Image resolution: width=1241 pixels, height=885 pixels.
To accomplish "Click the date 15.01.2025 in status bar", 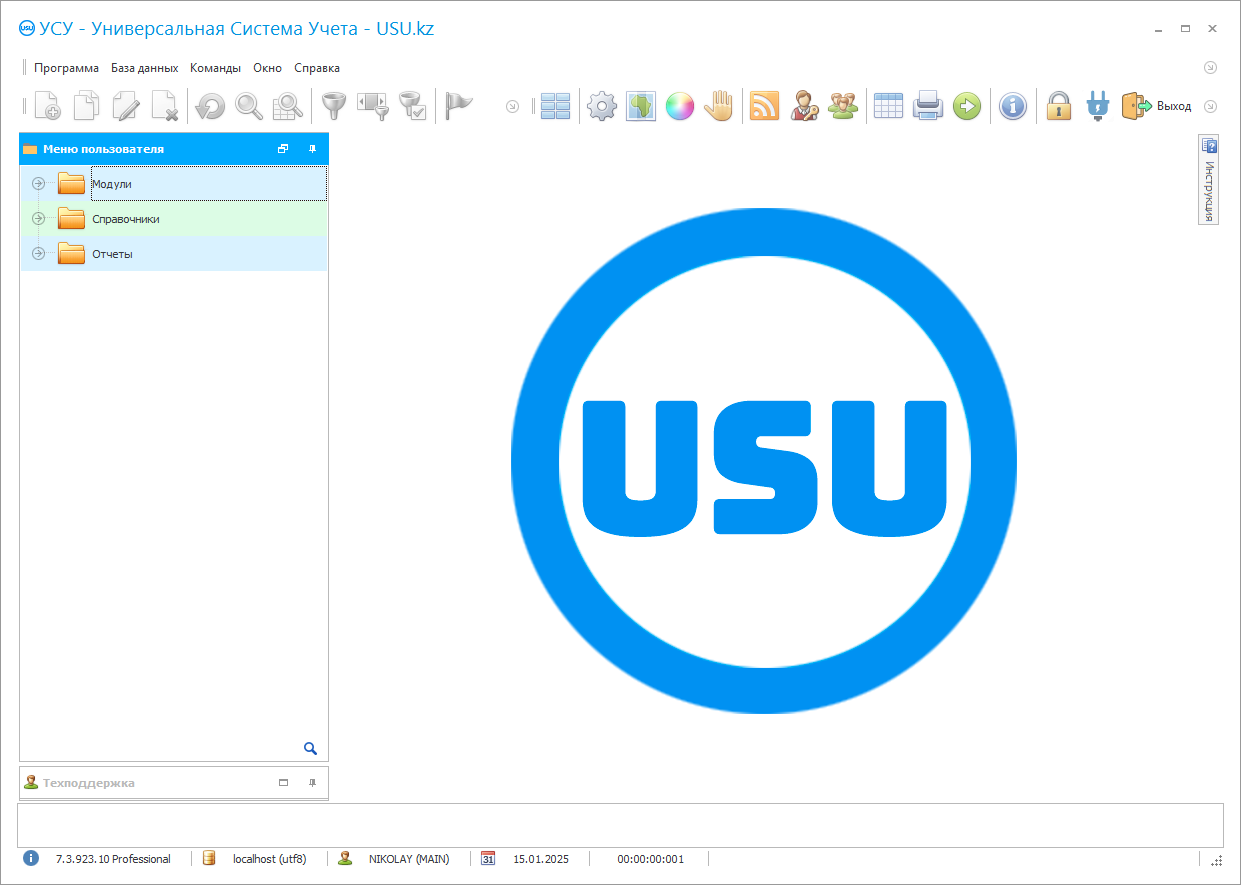I will 541,859.
